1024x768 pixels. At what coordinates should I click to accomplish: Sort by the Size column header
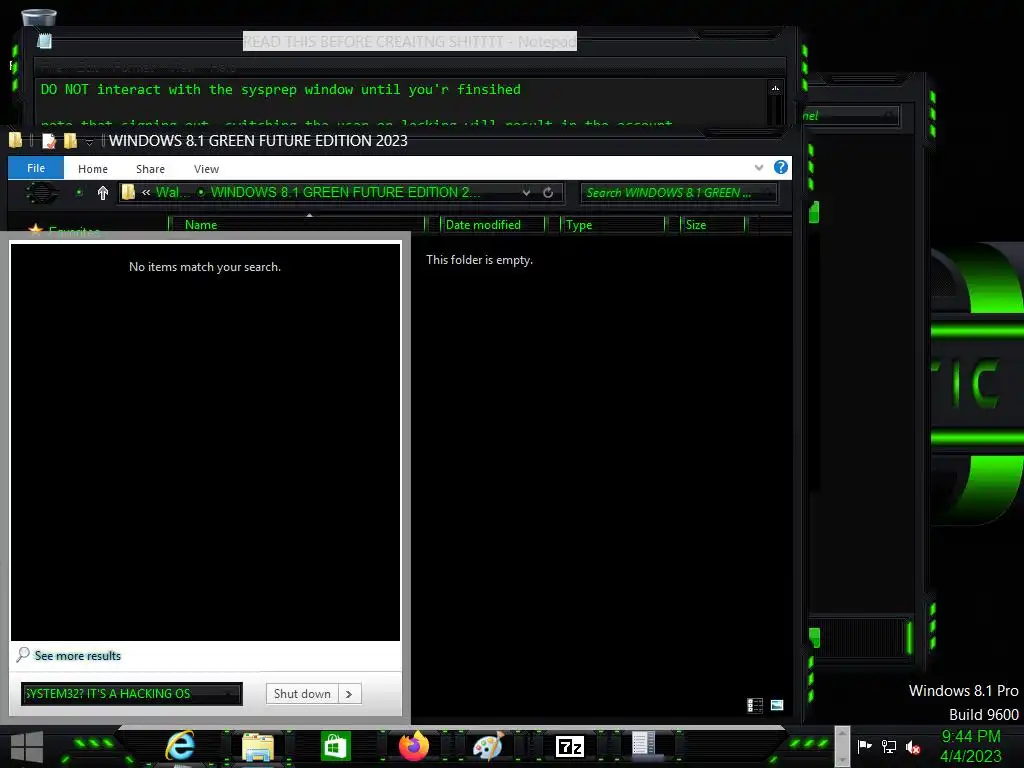point(712,225)
